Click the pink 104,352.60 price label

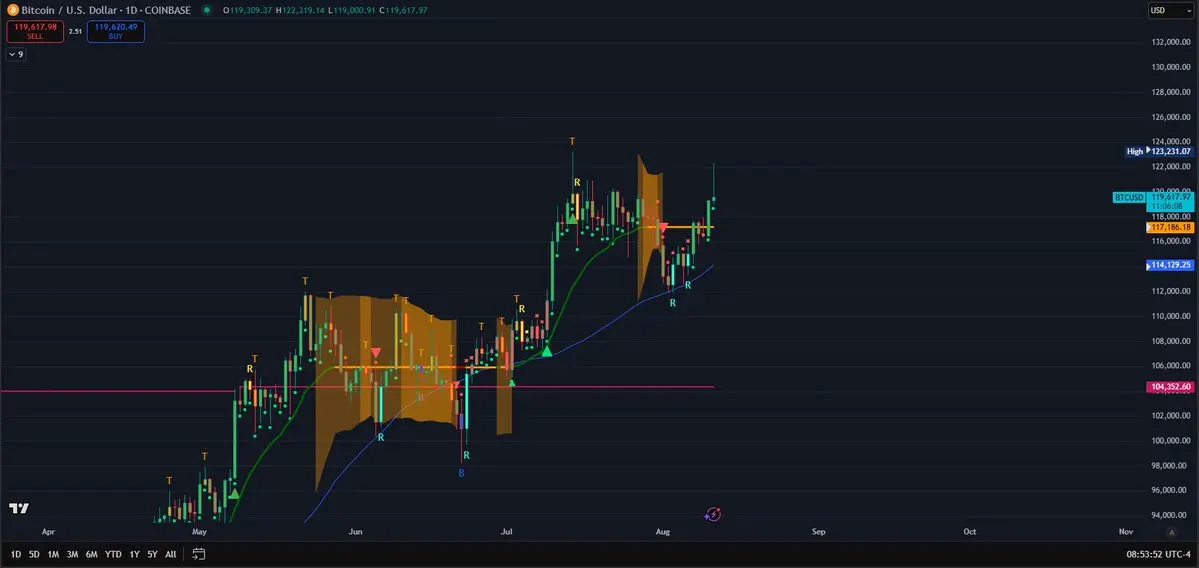point(1170,387)
